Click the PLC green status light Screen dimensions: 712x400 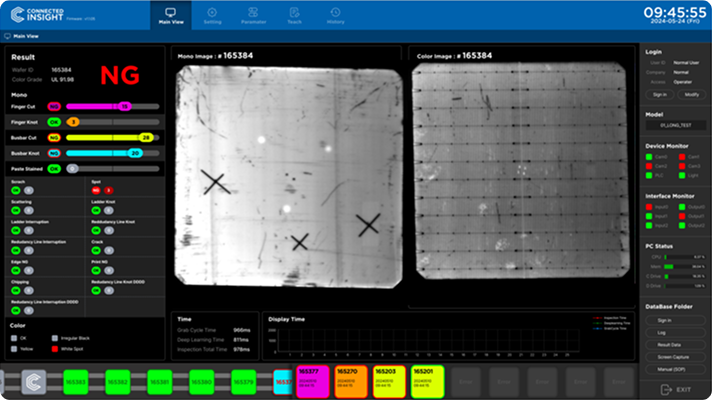[x=649, y=175]
